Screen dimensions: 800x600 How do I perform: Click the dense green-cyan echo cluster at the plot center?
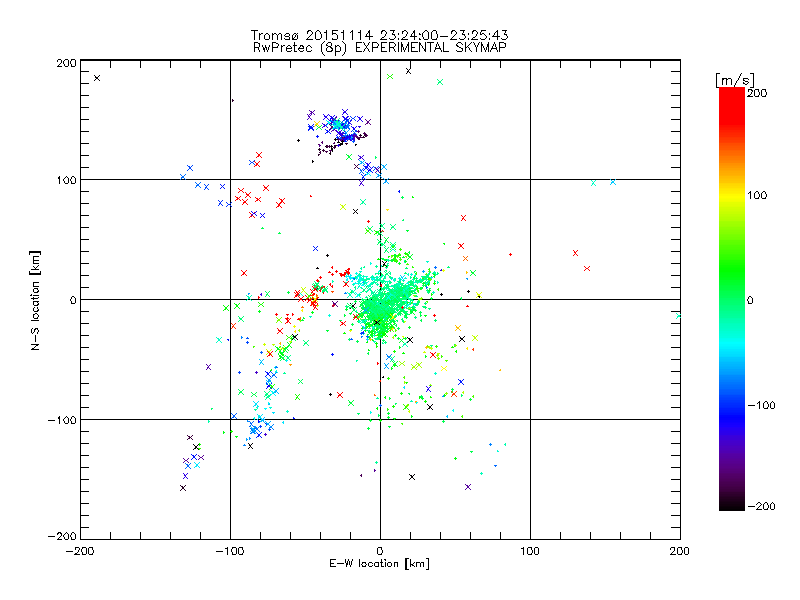pyautogui.click(x=385, y=301)
